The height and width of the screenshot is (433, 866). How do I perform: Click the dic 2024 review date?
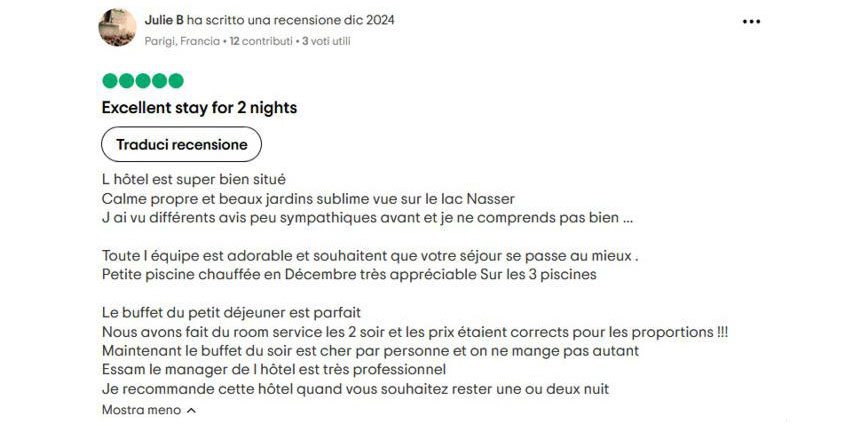368,20
